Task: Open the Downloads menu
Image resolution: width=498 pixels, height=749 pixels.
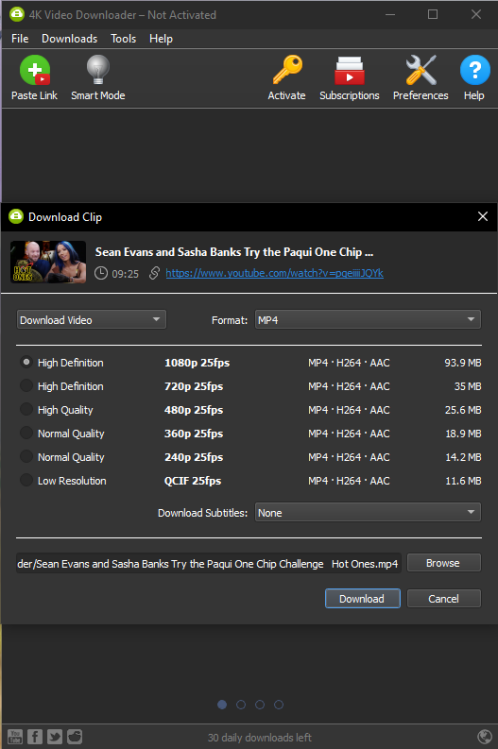Action: [x=69, y=39]
